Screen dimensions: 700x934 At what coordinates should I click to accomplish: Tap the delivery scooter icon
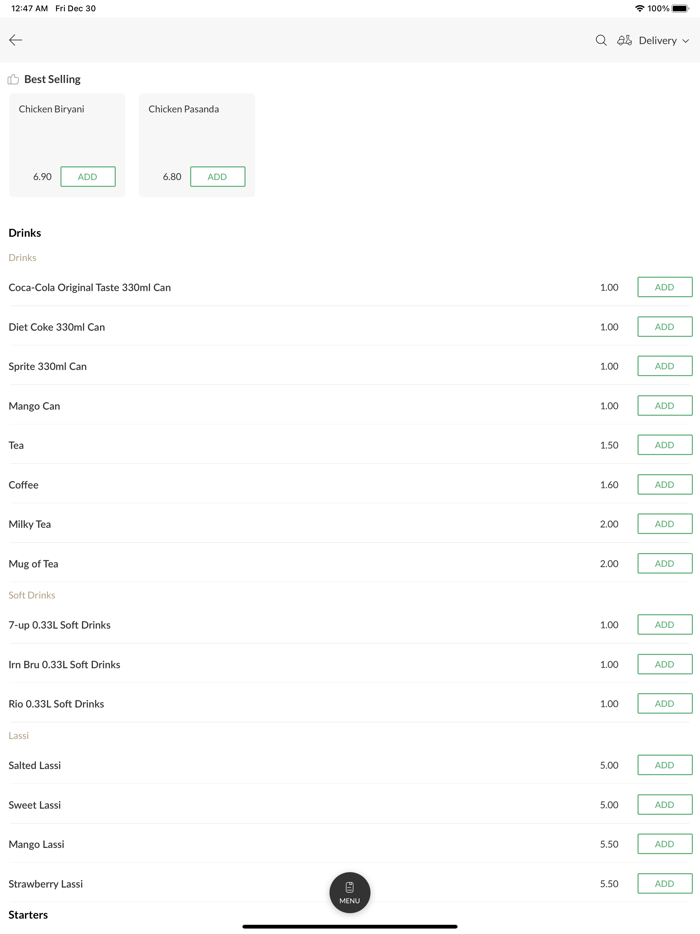[x=624, y=40]
